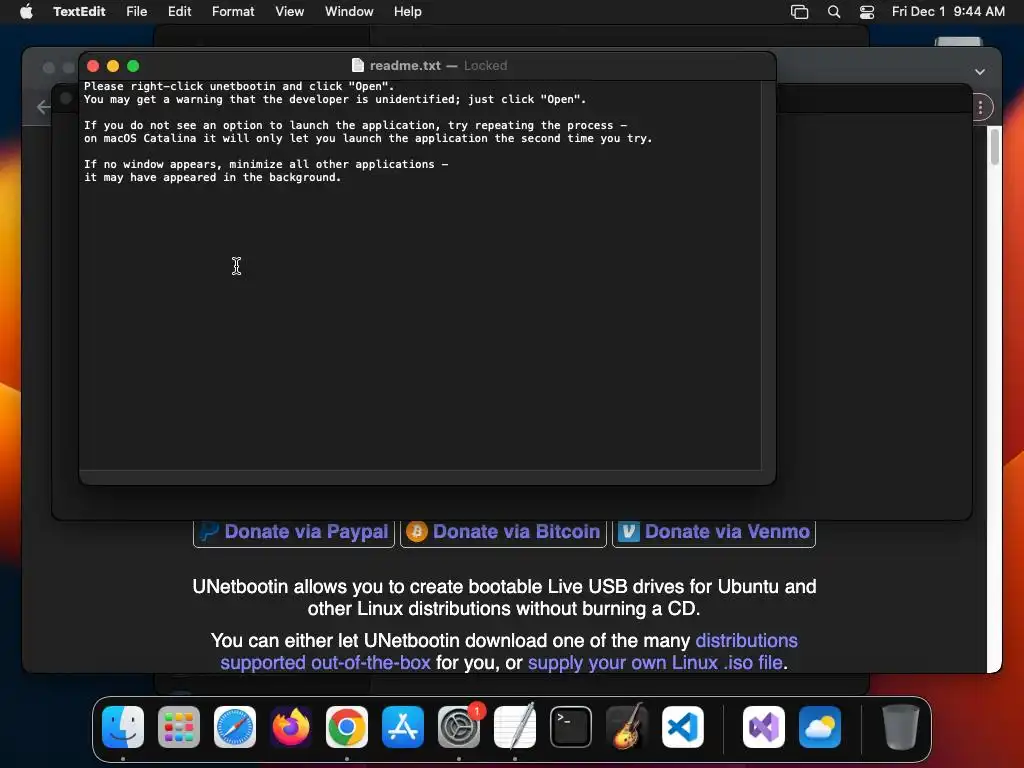Open the Format menu
The width and height of the screenshot is (1024, 768).
point(233,12)
